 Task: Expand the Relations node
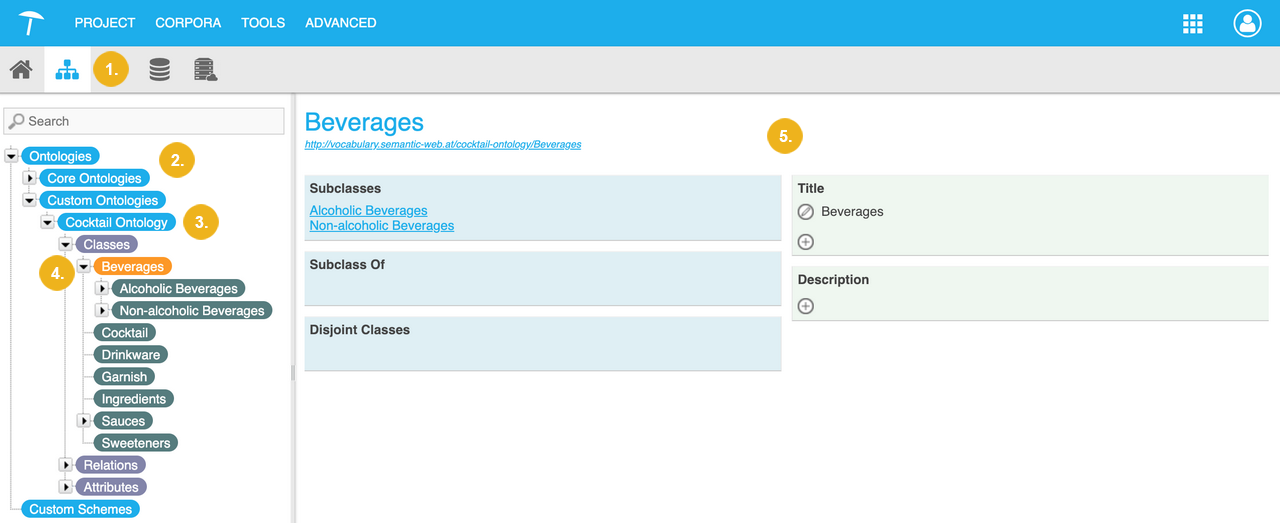[x=66, y=465]
